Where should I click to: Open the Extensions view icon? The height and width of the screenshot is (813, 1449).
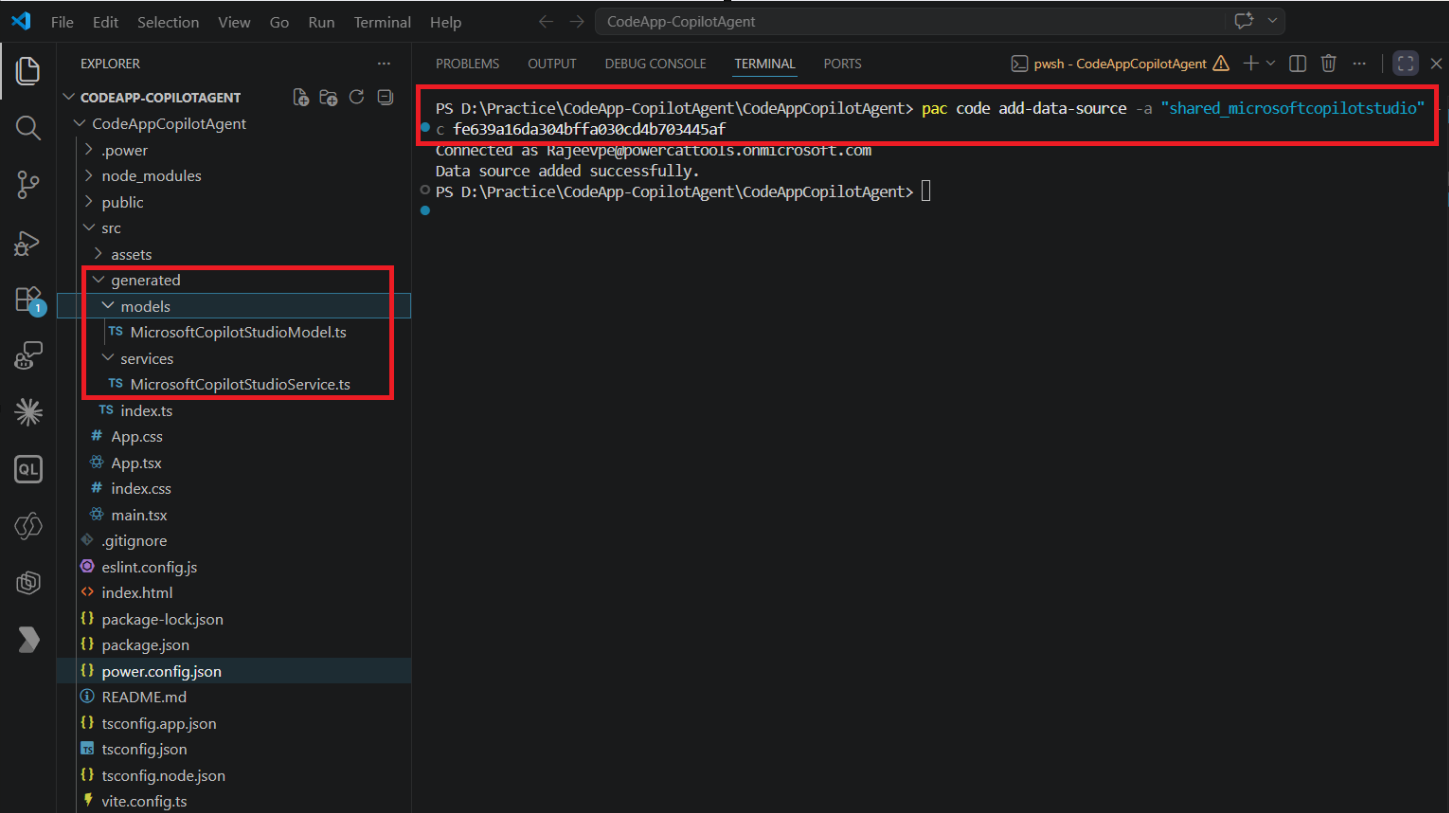[x=28, y=299]
